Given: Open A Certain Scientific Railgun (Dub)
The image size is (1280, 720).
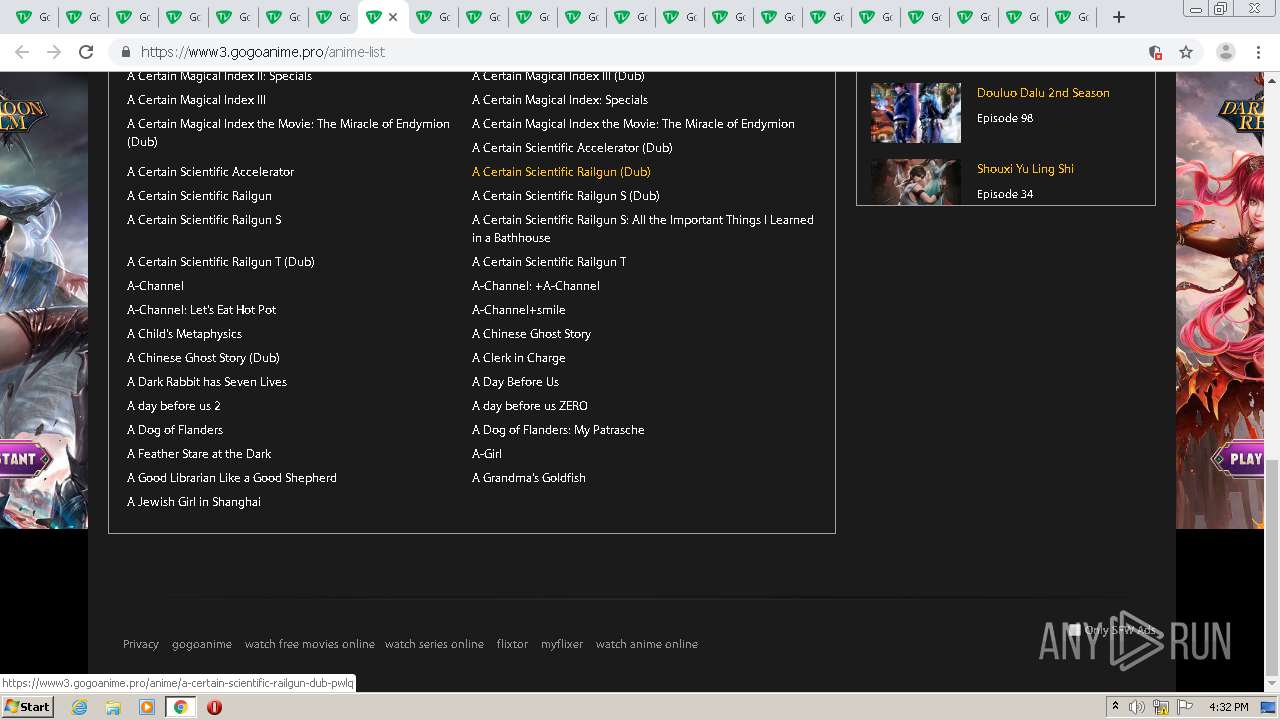Looking at the screenshot, I should (561, 172).
